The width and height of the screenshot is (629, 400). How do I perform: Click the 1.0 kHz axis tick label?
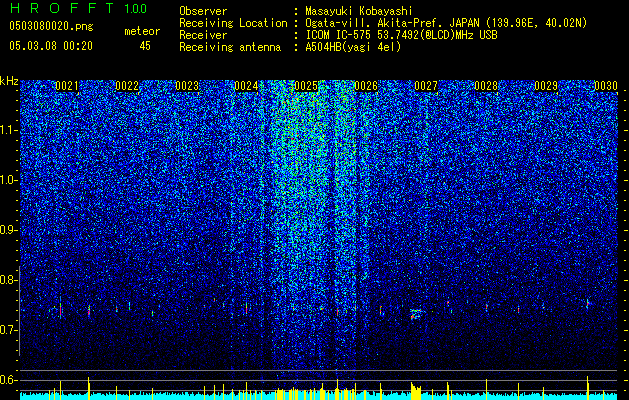click(x=8, y=180)
